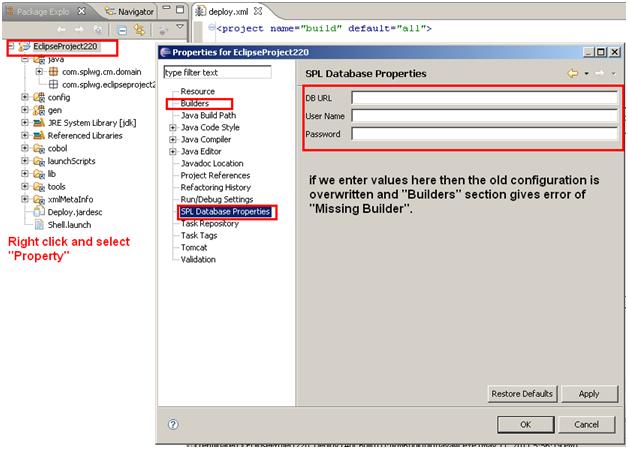Expand the com.splwg.cm.domain package
The width and height of the screenshot is (628, 449).
point(39,72)
